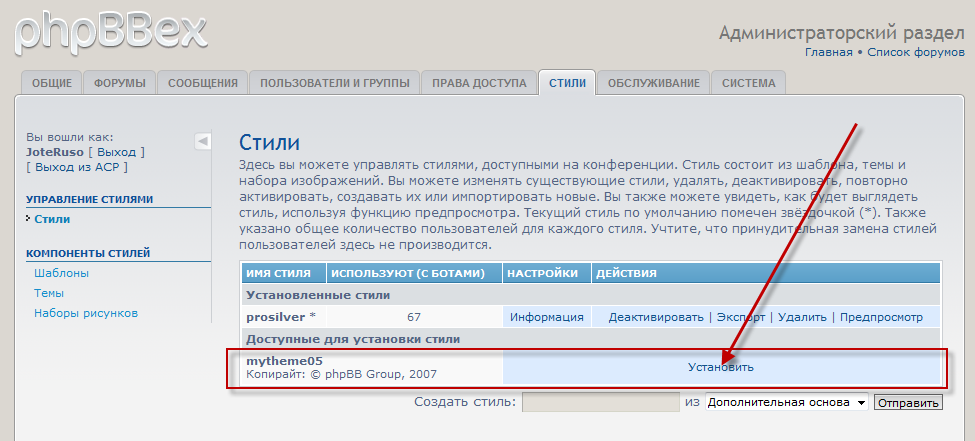Open the ОБЩИЕ tab
Viewport: 975px width, 441px height.
50,83
